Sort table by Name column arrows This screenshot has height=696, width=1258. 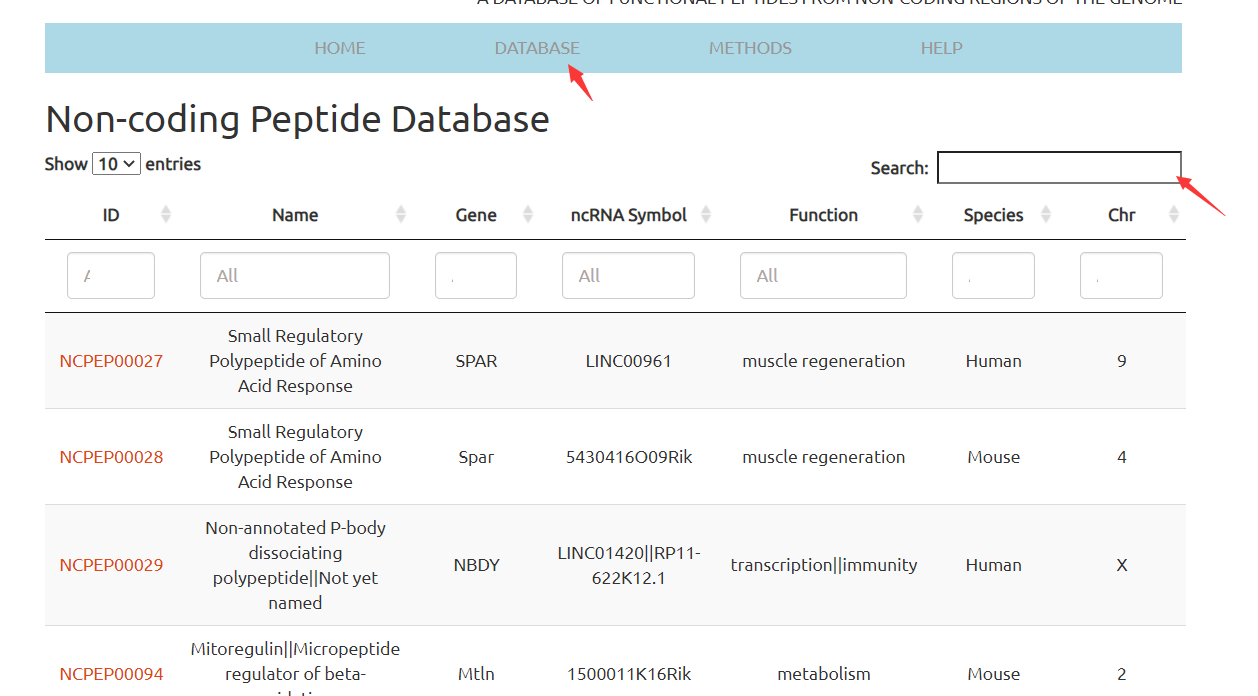tap(401, 214)
